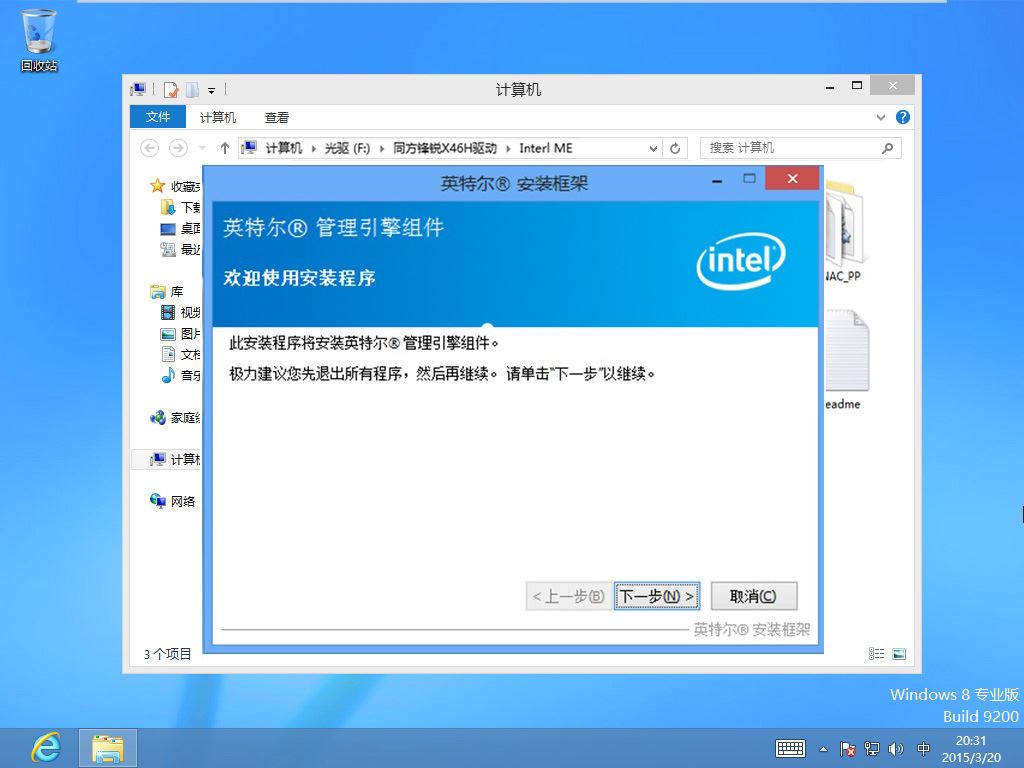Show hidden tray icons arrow
The width and height of the screenshot is (1024, 768).
pos(824,749)
